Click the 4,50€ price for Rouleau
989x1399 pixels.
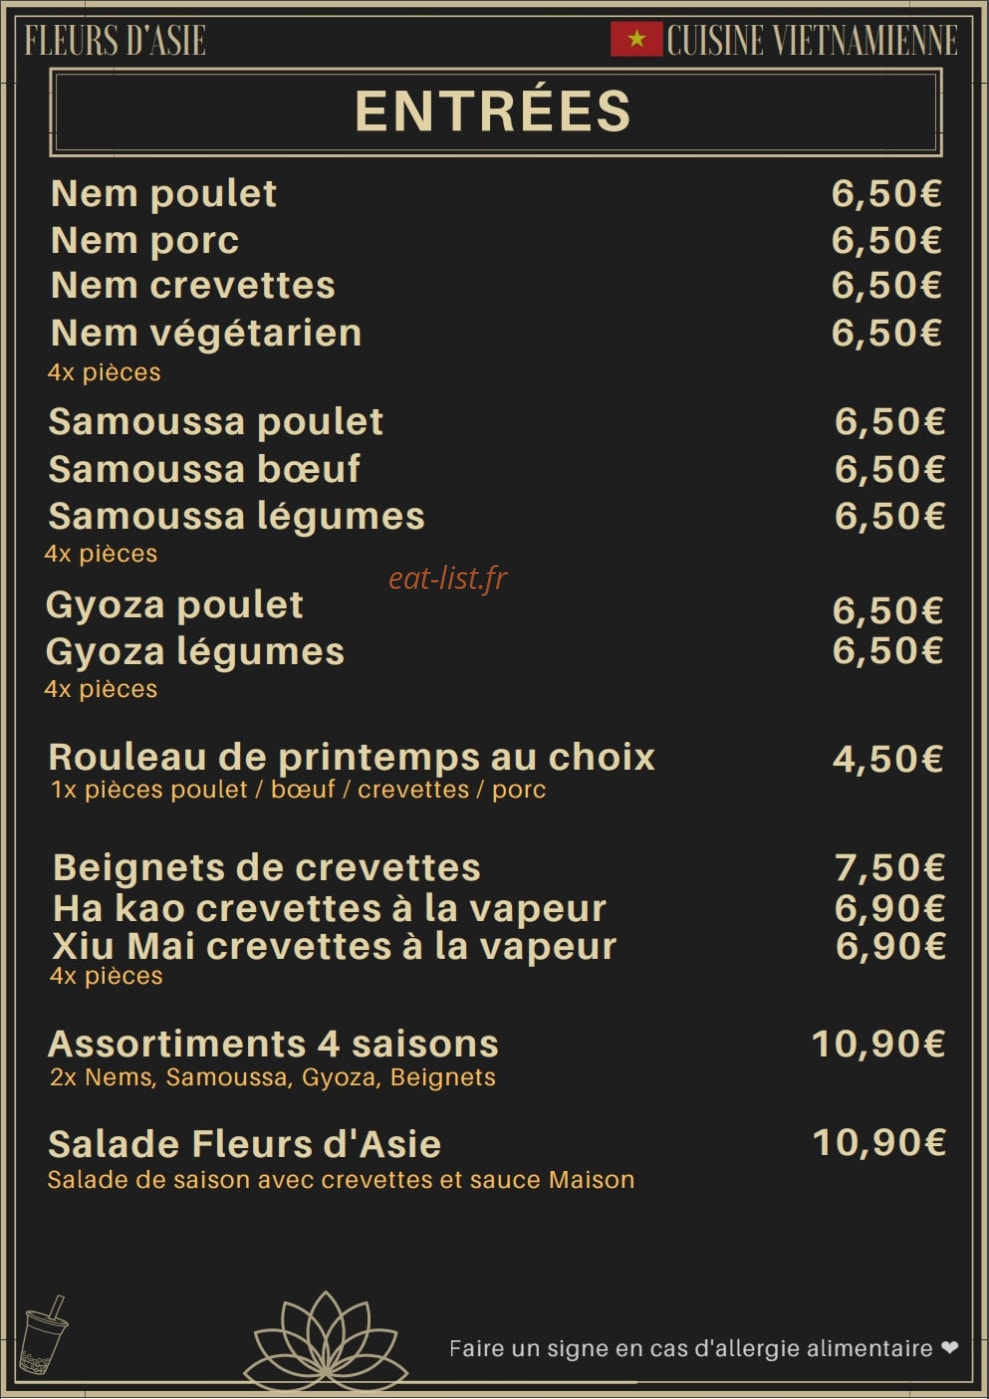pyautogui.click(x=888, y=759)
